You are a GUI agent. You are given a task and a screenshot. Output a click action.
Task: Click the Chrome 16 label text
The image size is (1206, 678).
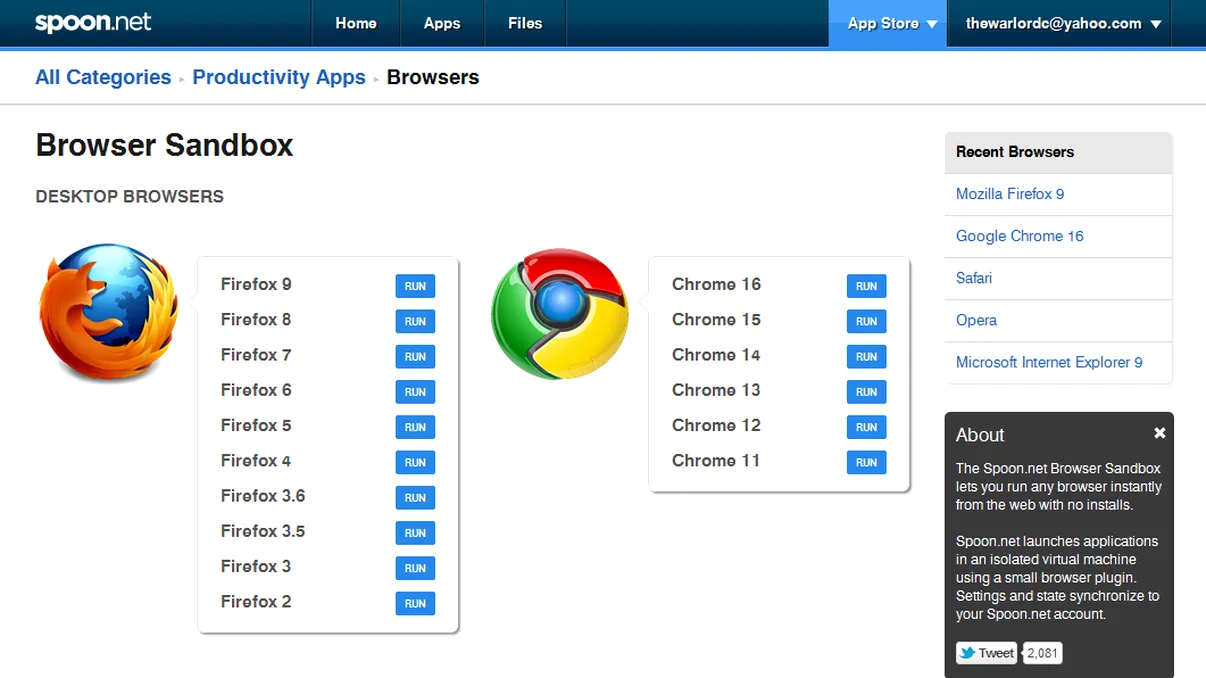tap(716, 284)
